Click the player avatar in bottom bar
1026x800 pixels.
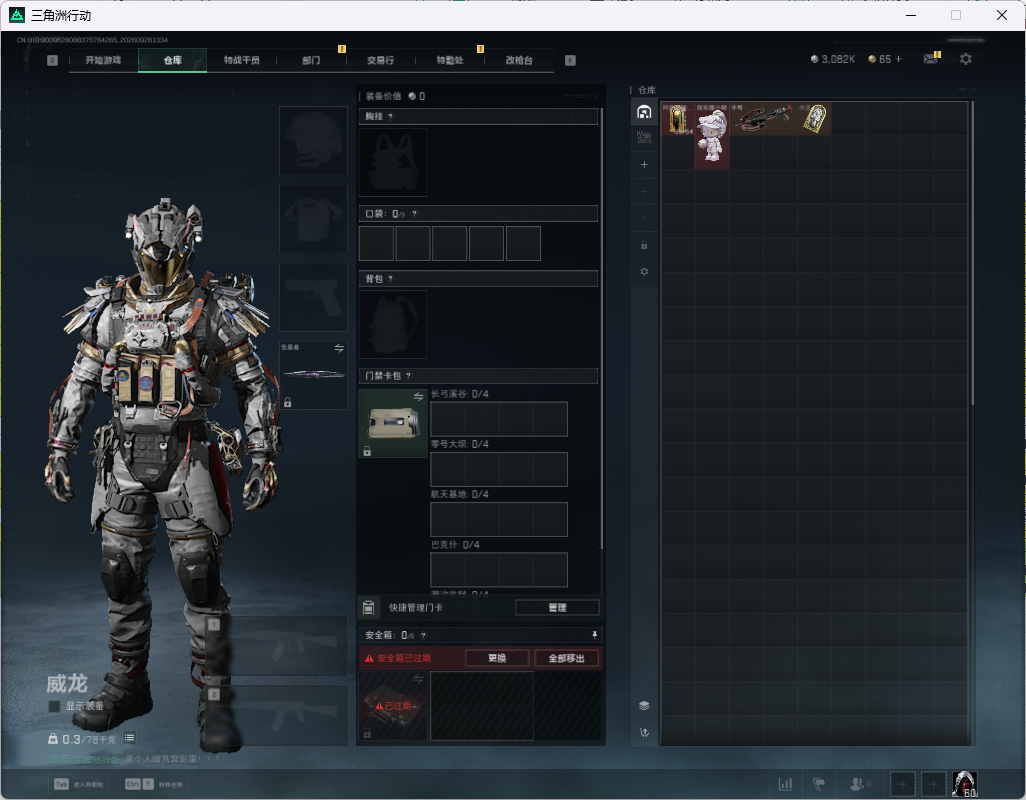964,784
